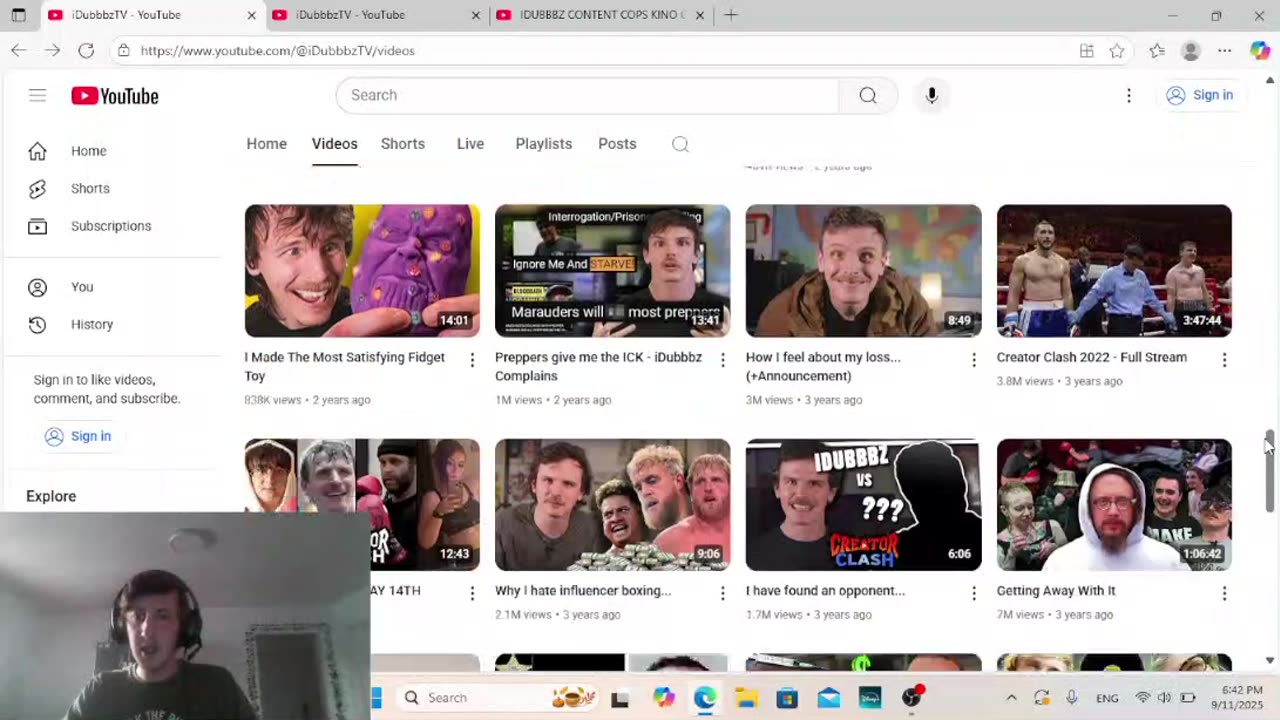Open options for found an opponent video
This screenshot has height=720, width=1280.
point(974,593)
